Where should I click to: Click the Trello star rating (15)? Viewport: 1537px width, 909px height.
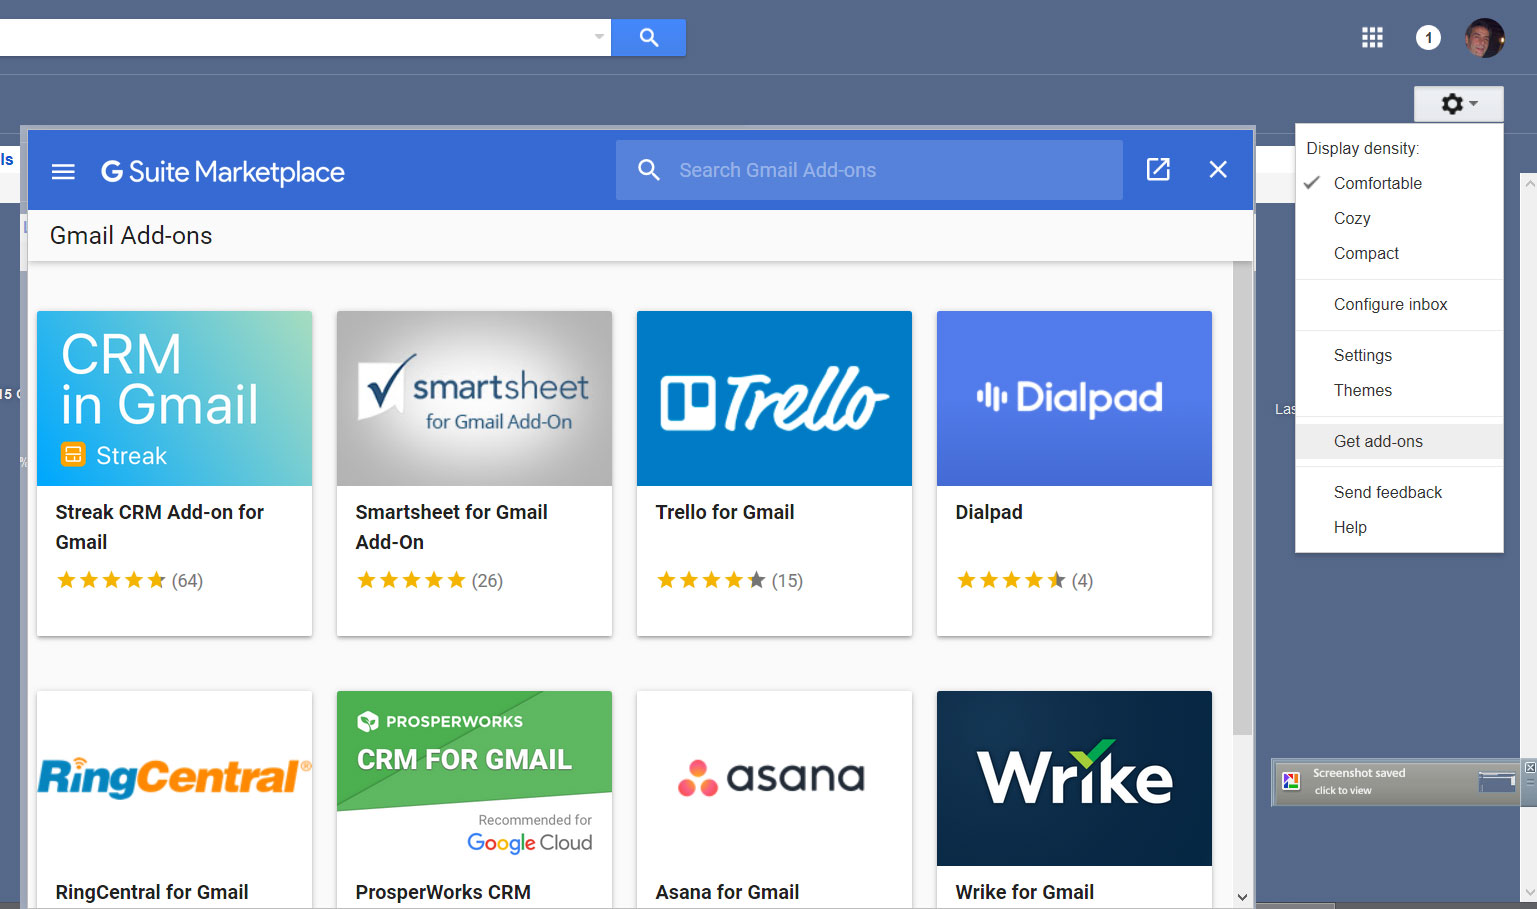(x=730, y=580)
